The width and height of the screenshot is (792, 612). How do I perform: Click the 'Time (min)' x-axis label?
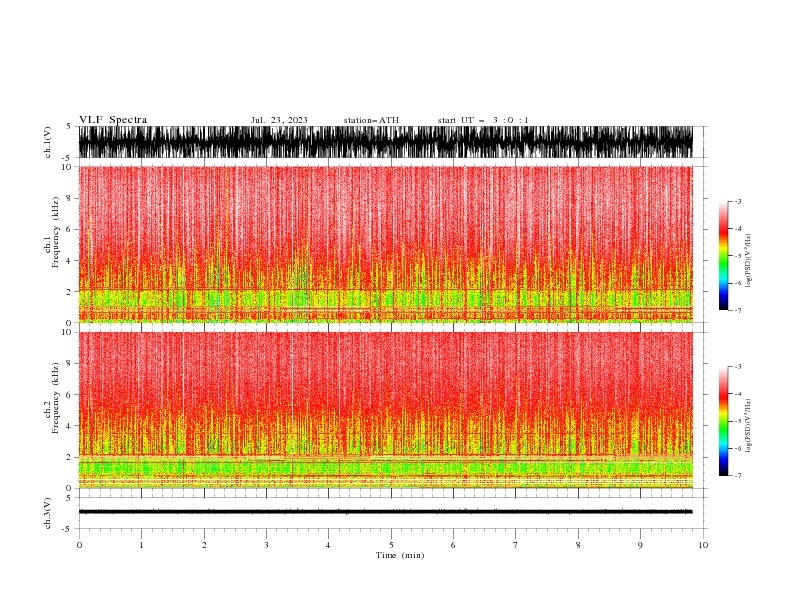coord(400,555)
